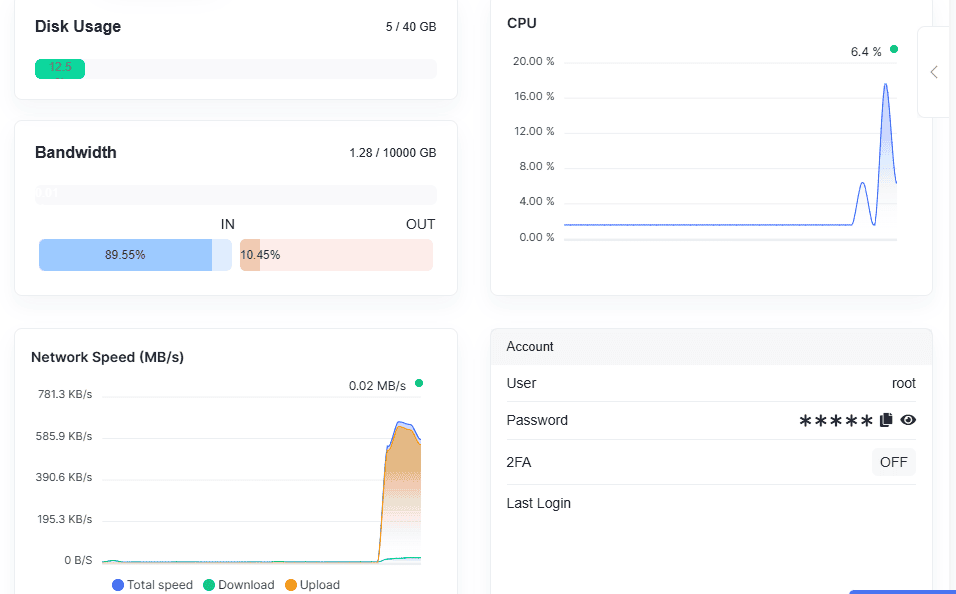Click the 0 B/S axis label
The image size is (956, 594).
coord(79,560)
